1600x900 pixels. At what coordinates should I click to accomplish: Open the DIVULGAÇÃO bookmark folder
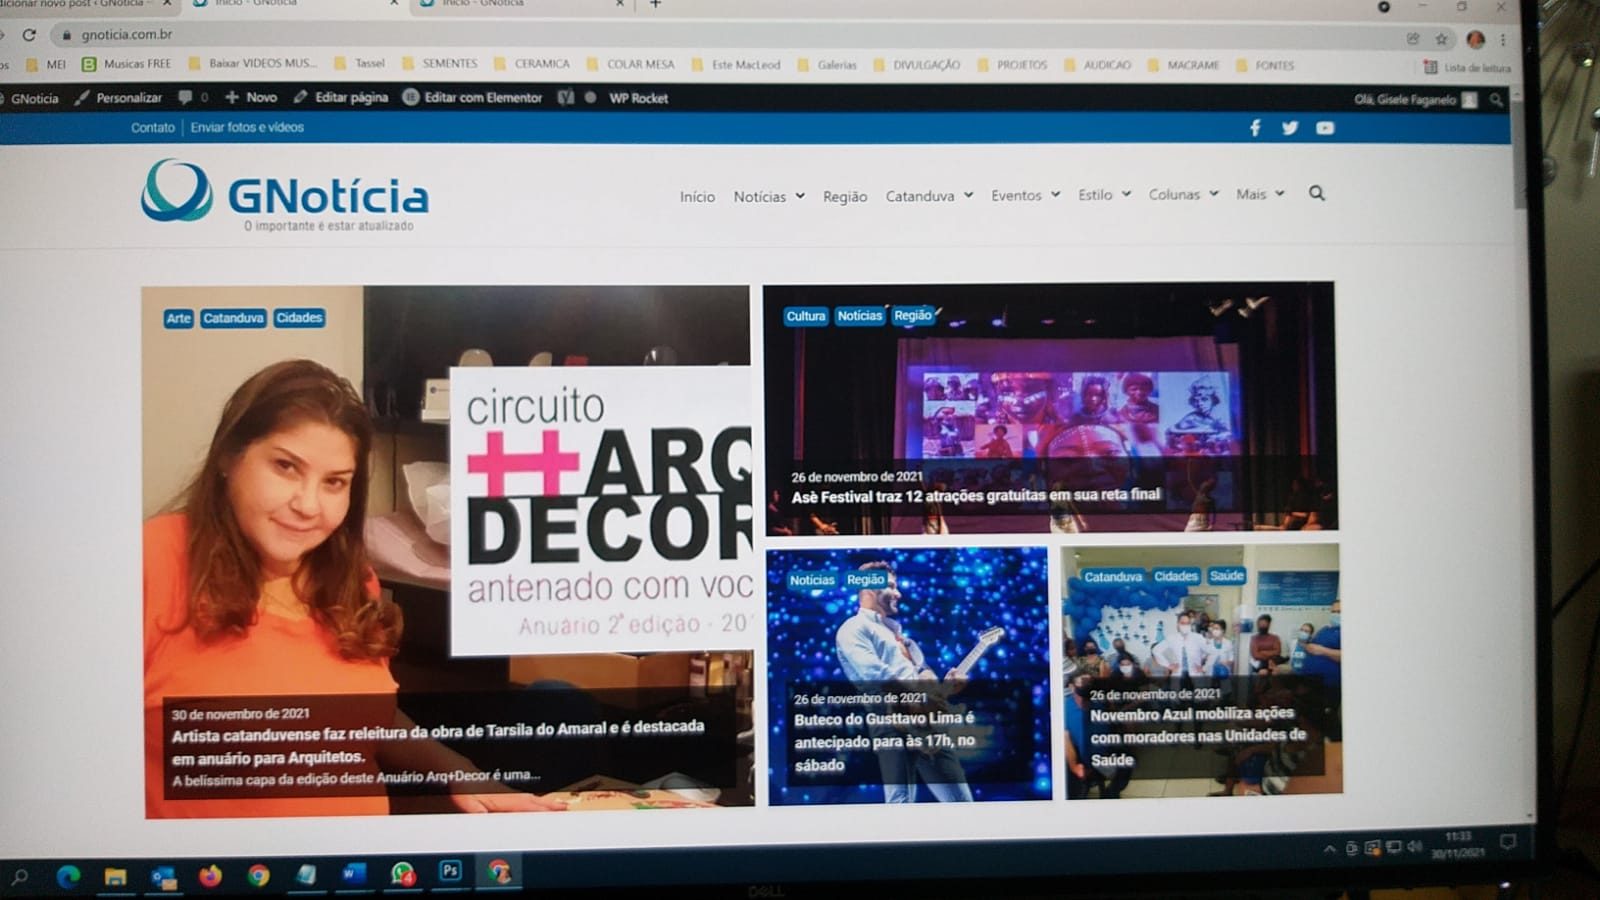[x=916, y=65]
